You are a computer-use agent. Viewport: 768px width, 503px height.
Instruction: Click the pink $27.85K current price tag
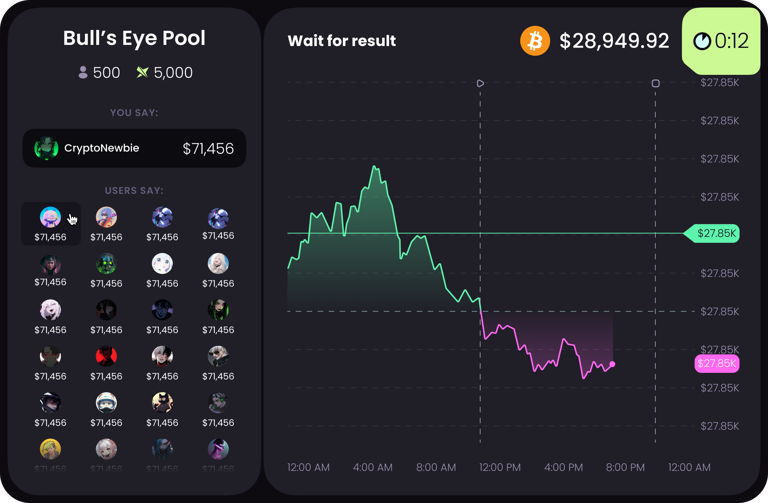click(x=717, y=363)
